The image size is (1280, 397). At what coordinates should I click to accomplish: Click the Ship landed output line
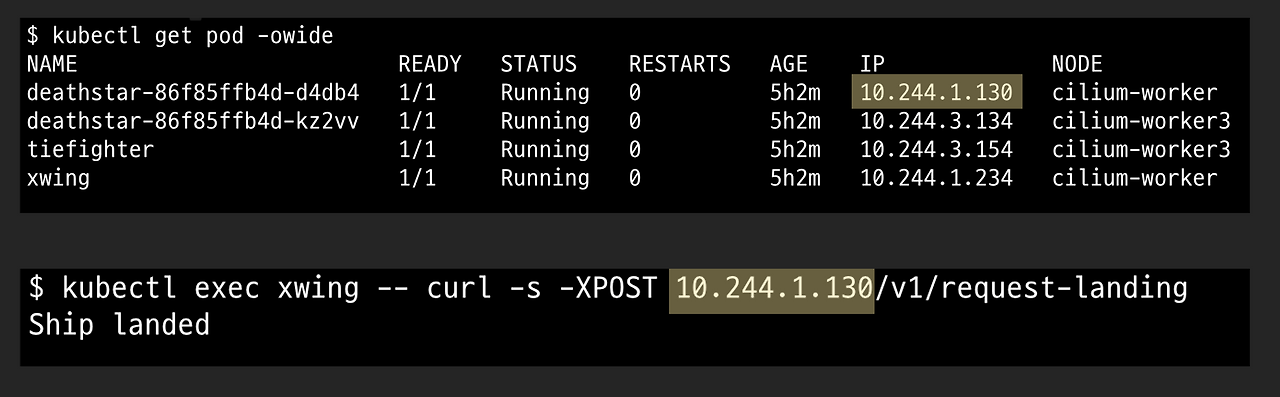[119, 325]
